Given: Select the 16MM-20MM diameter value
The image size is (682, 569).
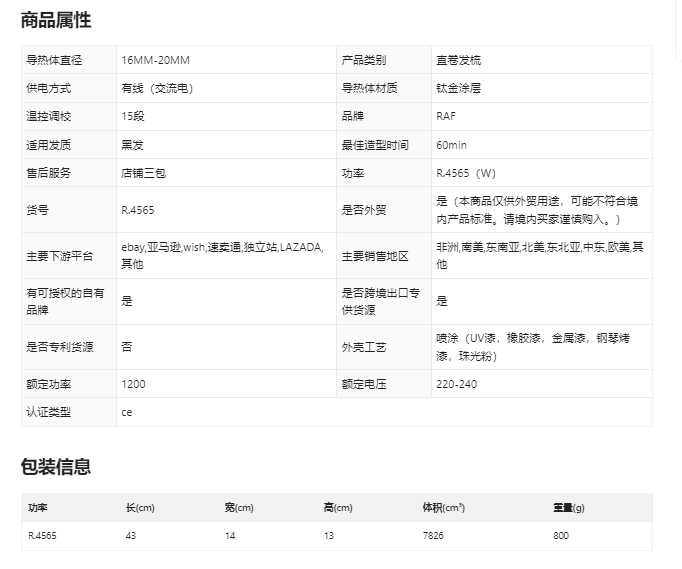Looking at the screenshot, I should 155,60.
